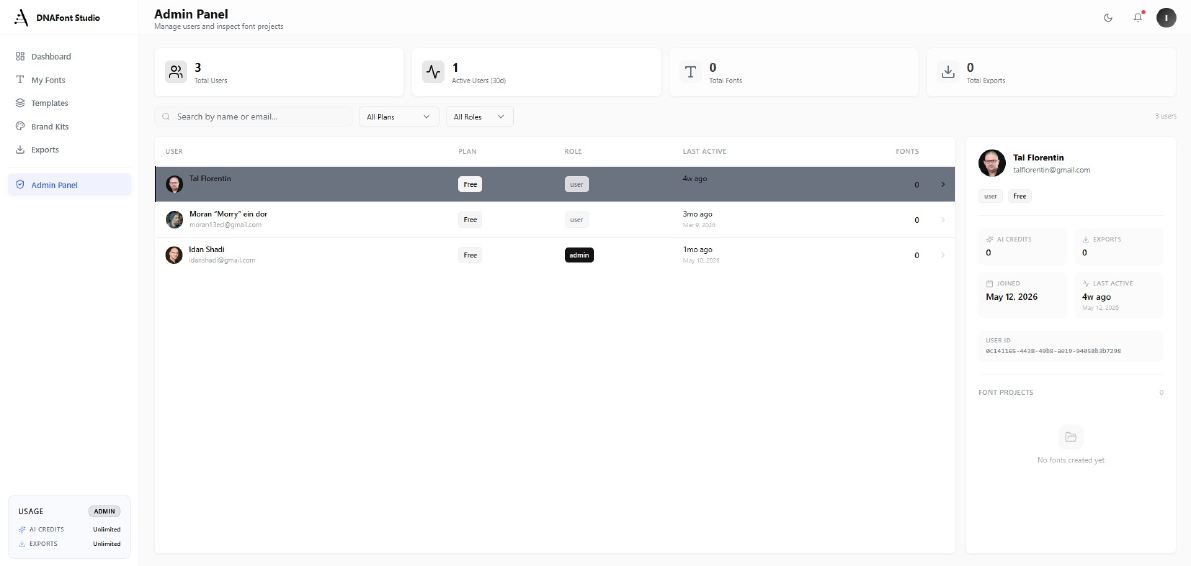Expand Moran row chevron arrow
Viewport: 1191px width, 566px height.
tap(943, 220)
